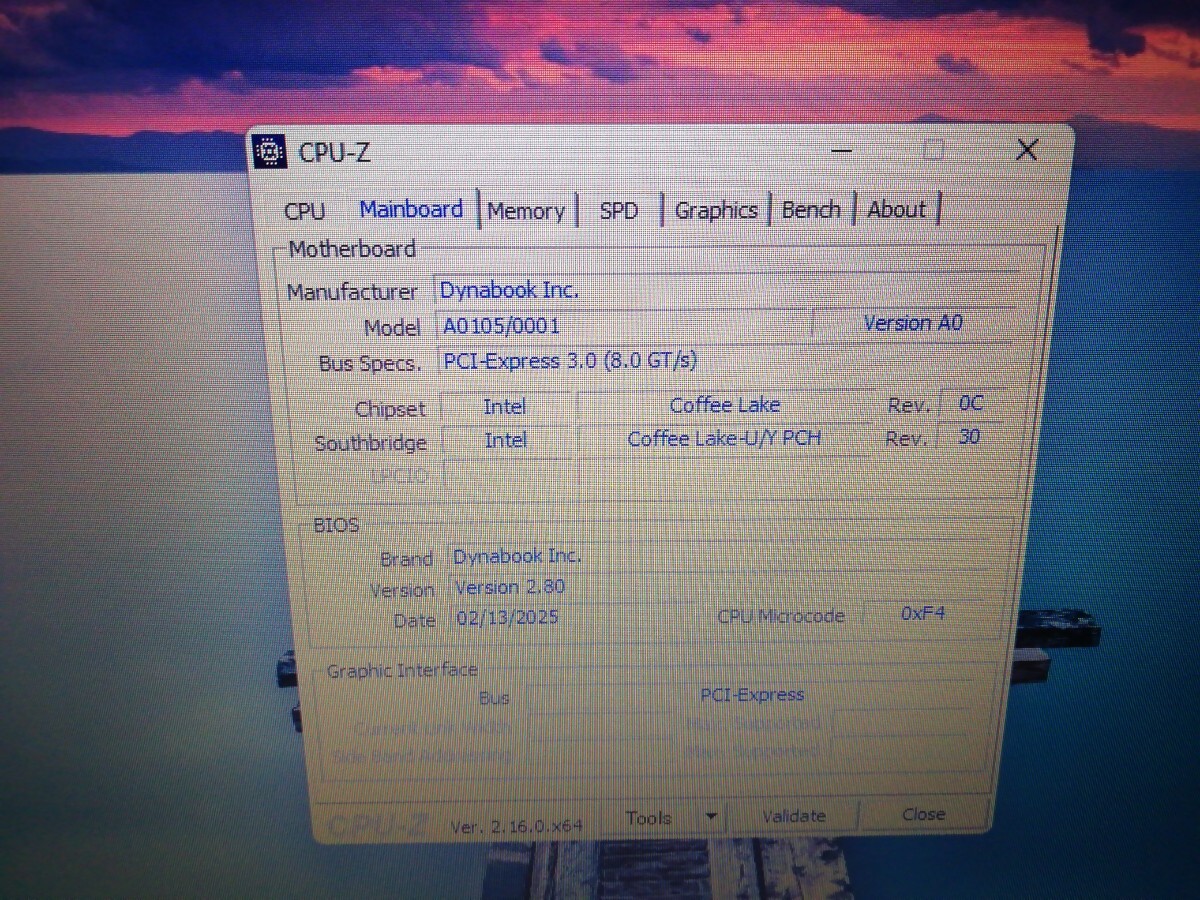
Task: Click the CPU Microcode label
Action: pyautogui.click(x=781, y=617)
